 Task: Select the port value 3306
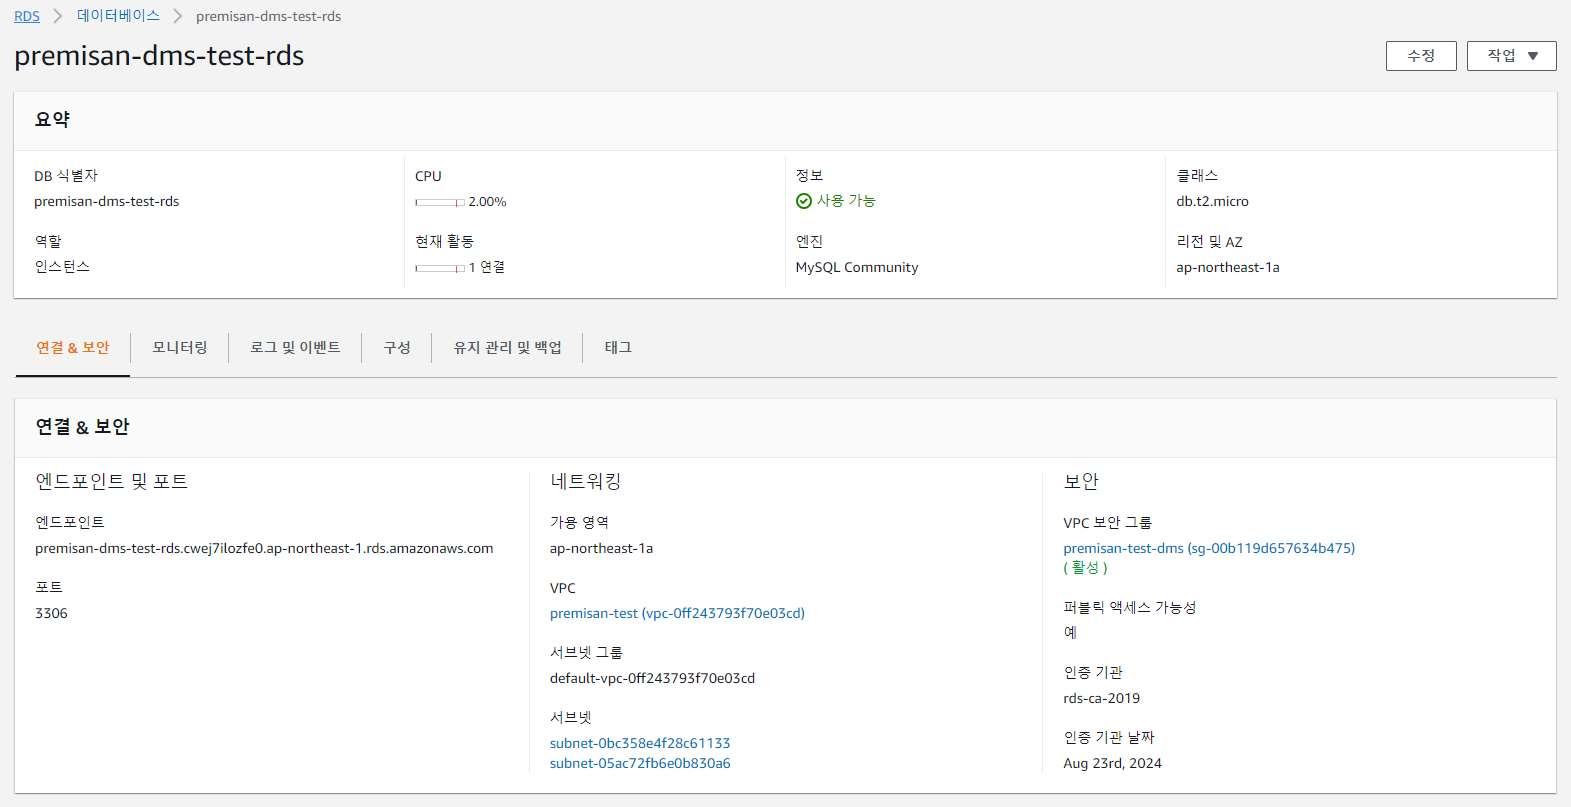coord(51,613)
